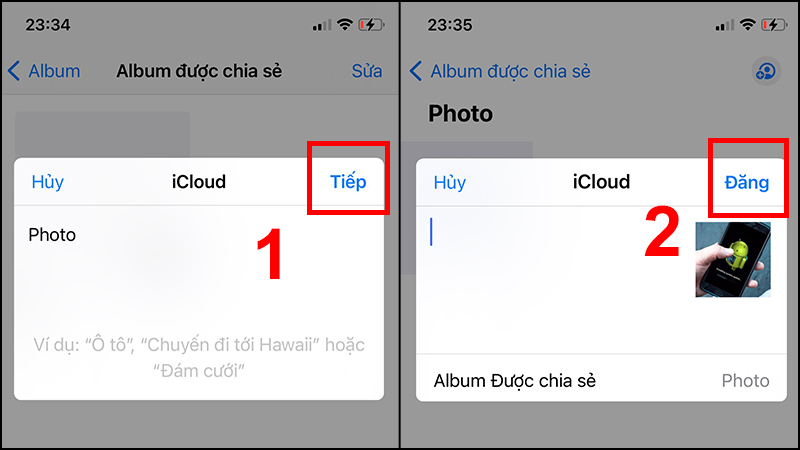Viewport: 800px width, 450px height.
Task: Tap Hủy in the left iCloud dialog
Action: 47,182
